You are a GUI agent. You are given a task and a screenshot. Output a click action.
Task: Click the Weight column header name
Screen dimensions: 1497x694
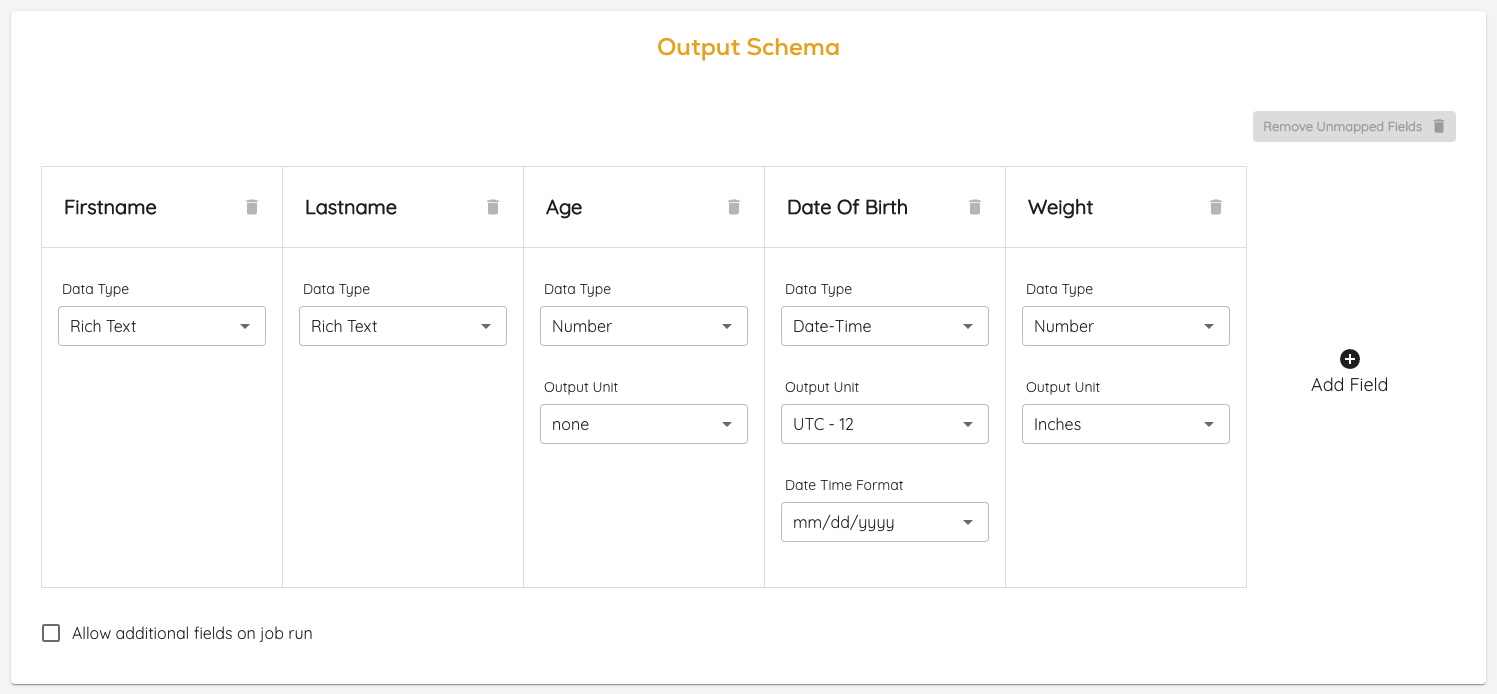click(1060, 207)
